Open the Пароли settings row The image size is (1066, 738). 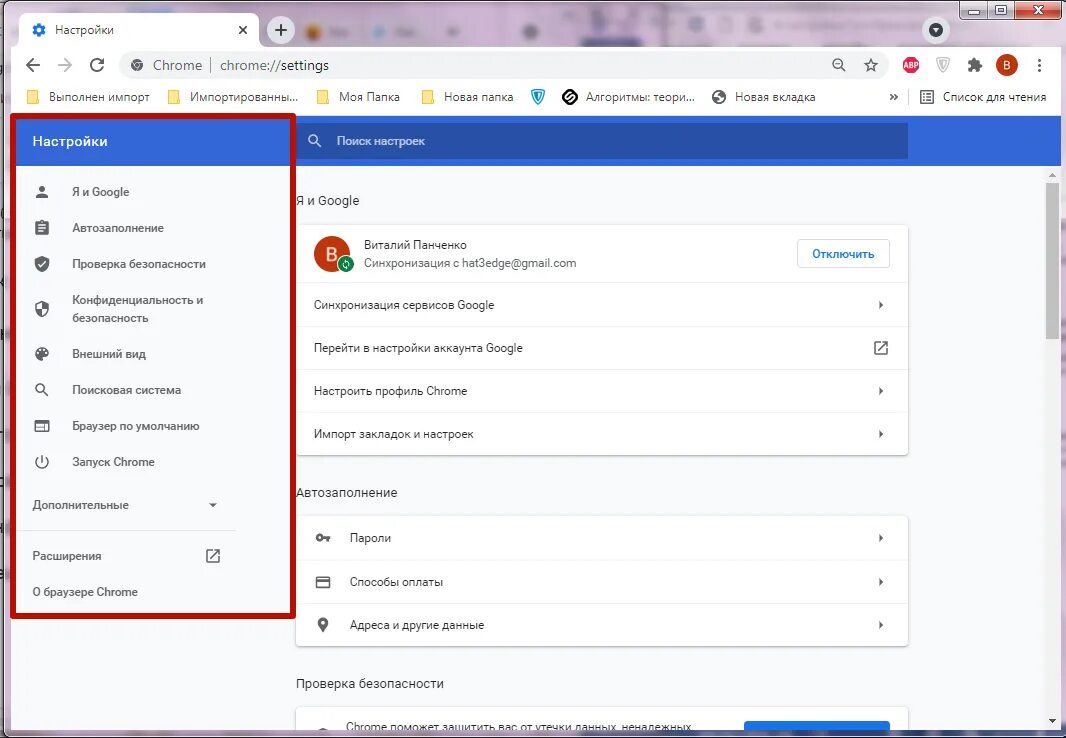[602, 538]
